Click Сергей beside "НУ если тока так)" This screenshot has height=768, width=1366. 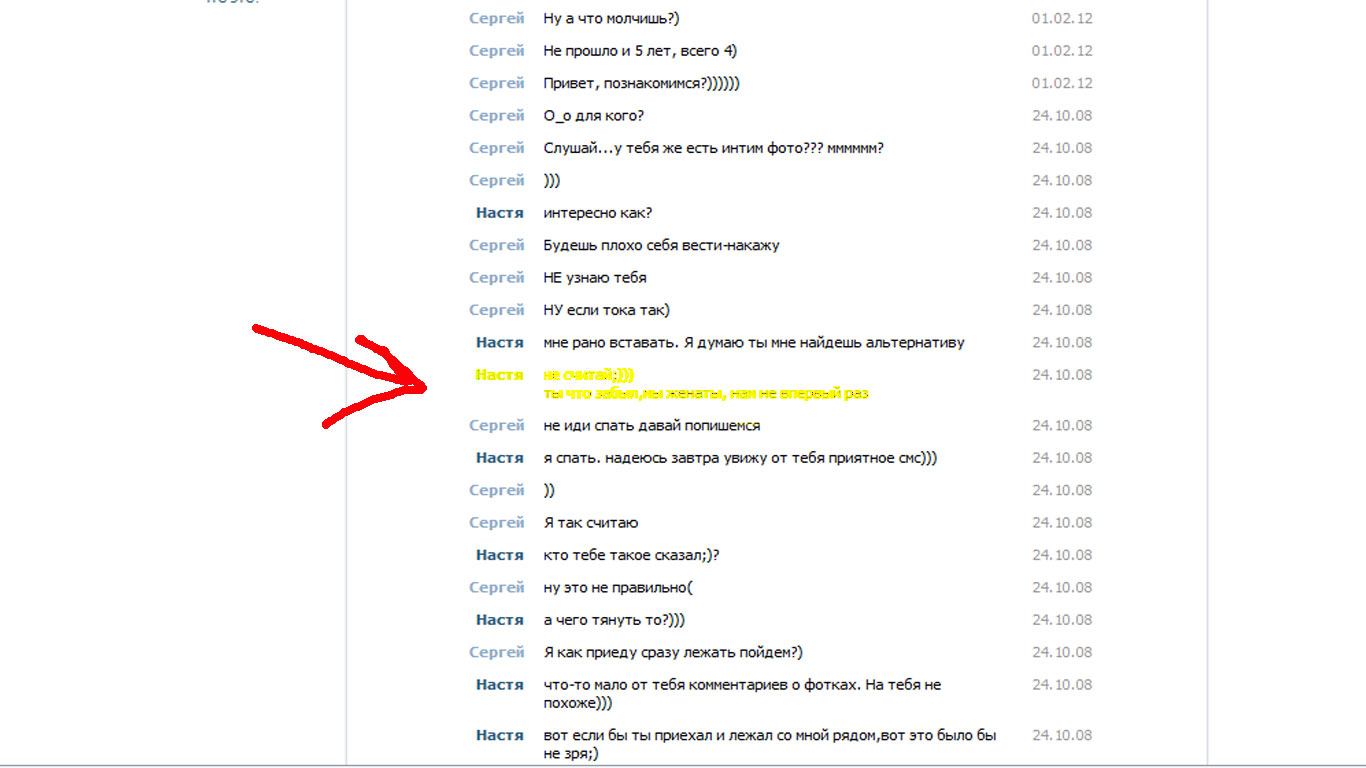[497, 310]
